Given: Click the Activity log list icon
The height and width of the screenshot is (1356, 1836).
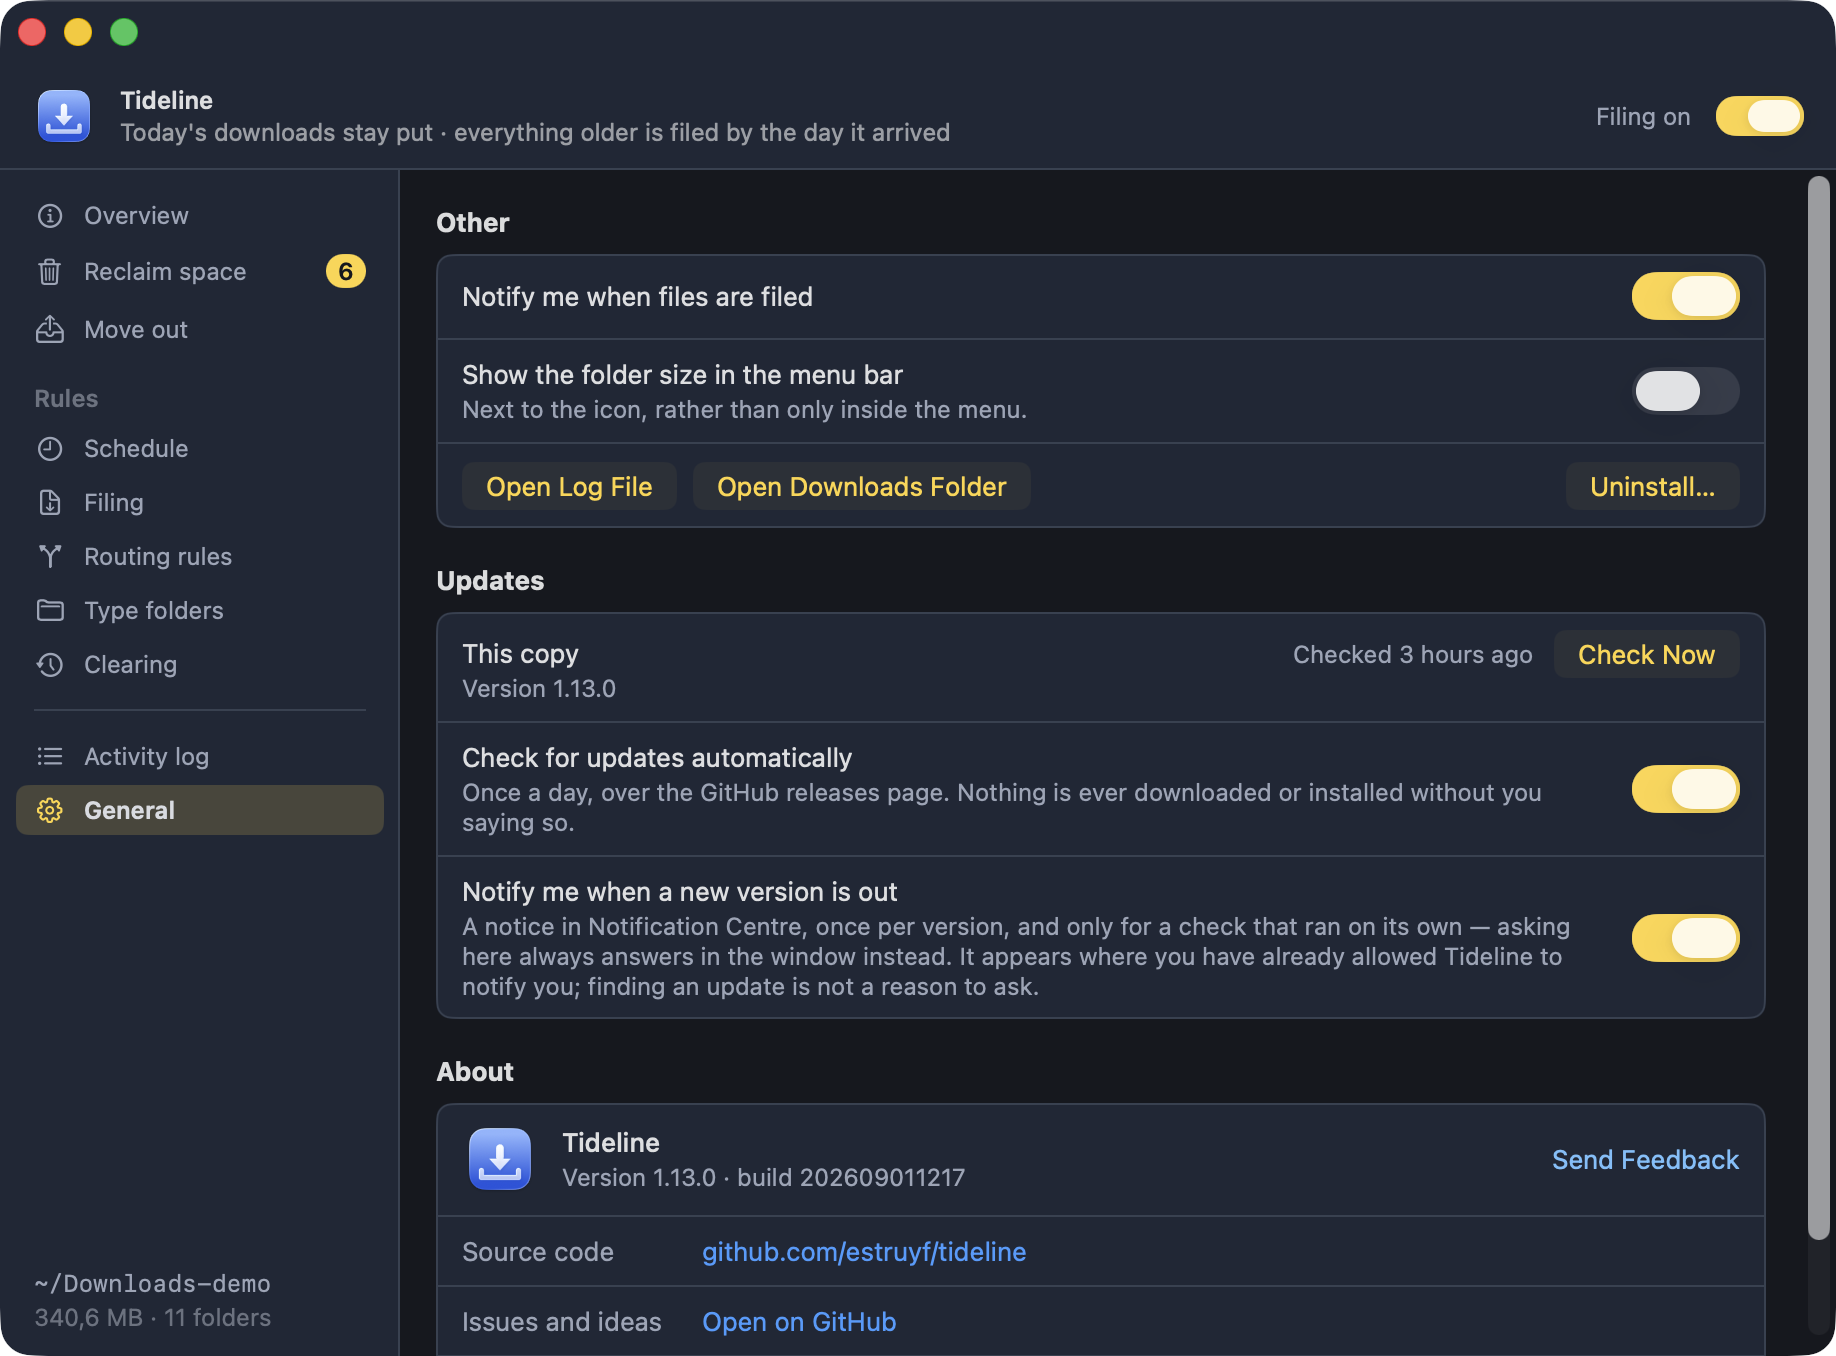Looking at the screenshot, I should pyautogui.click(x=50, y=757).
